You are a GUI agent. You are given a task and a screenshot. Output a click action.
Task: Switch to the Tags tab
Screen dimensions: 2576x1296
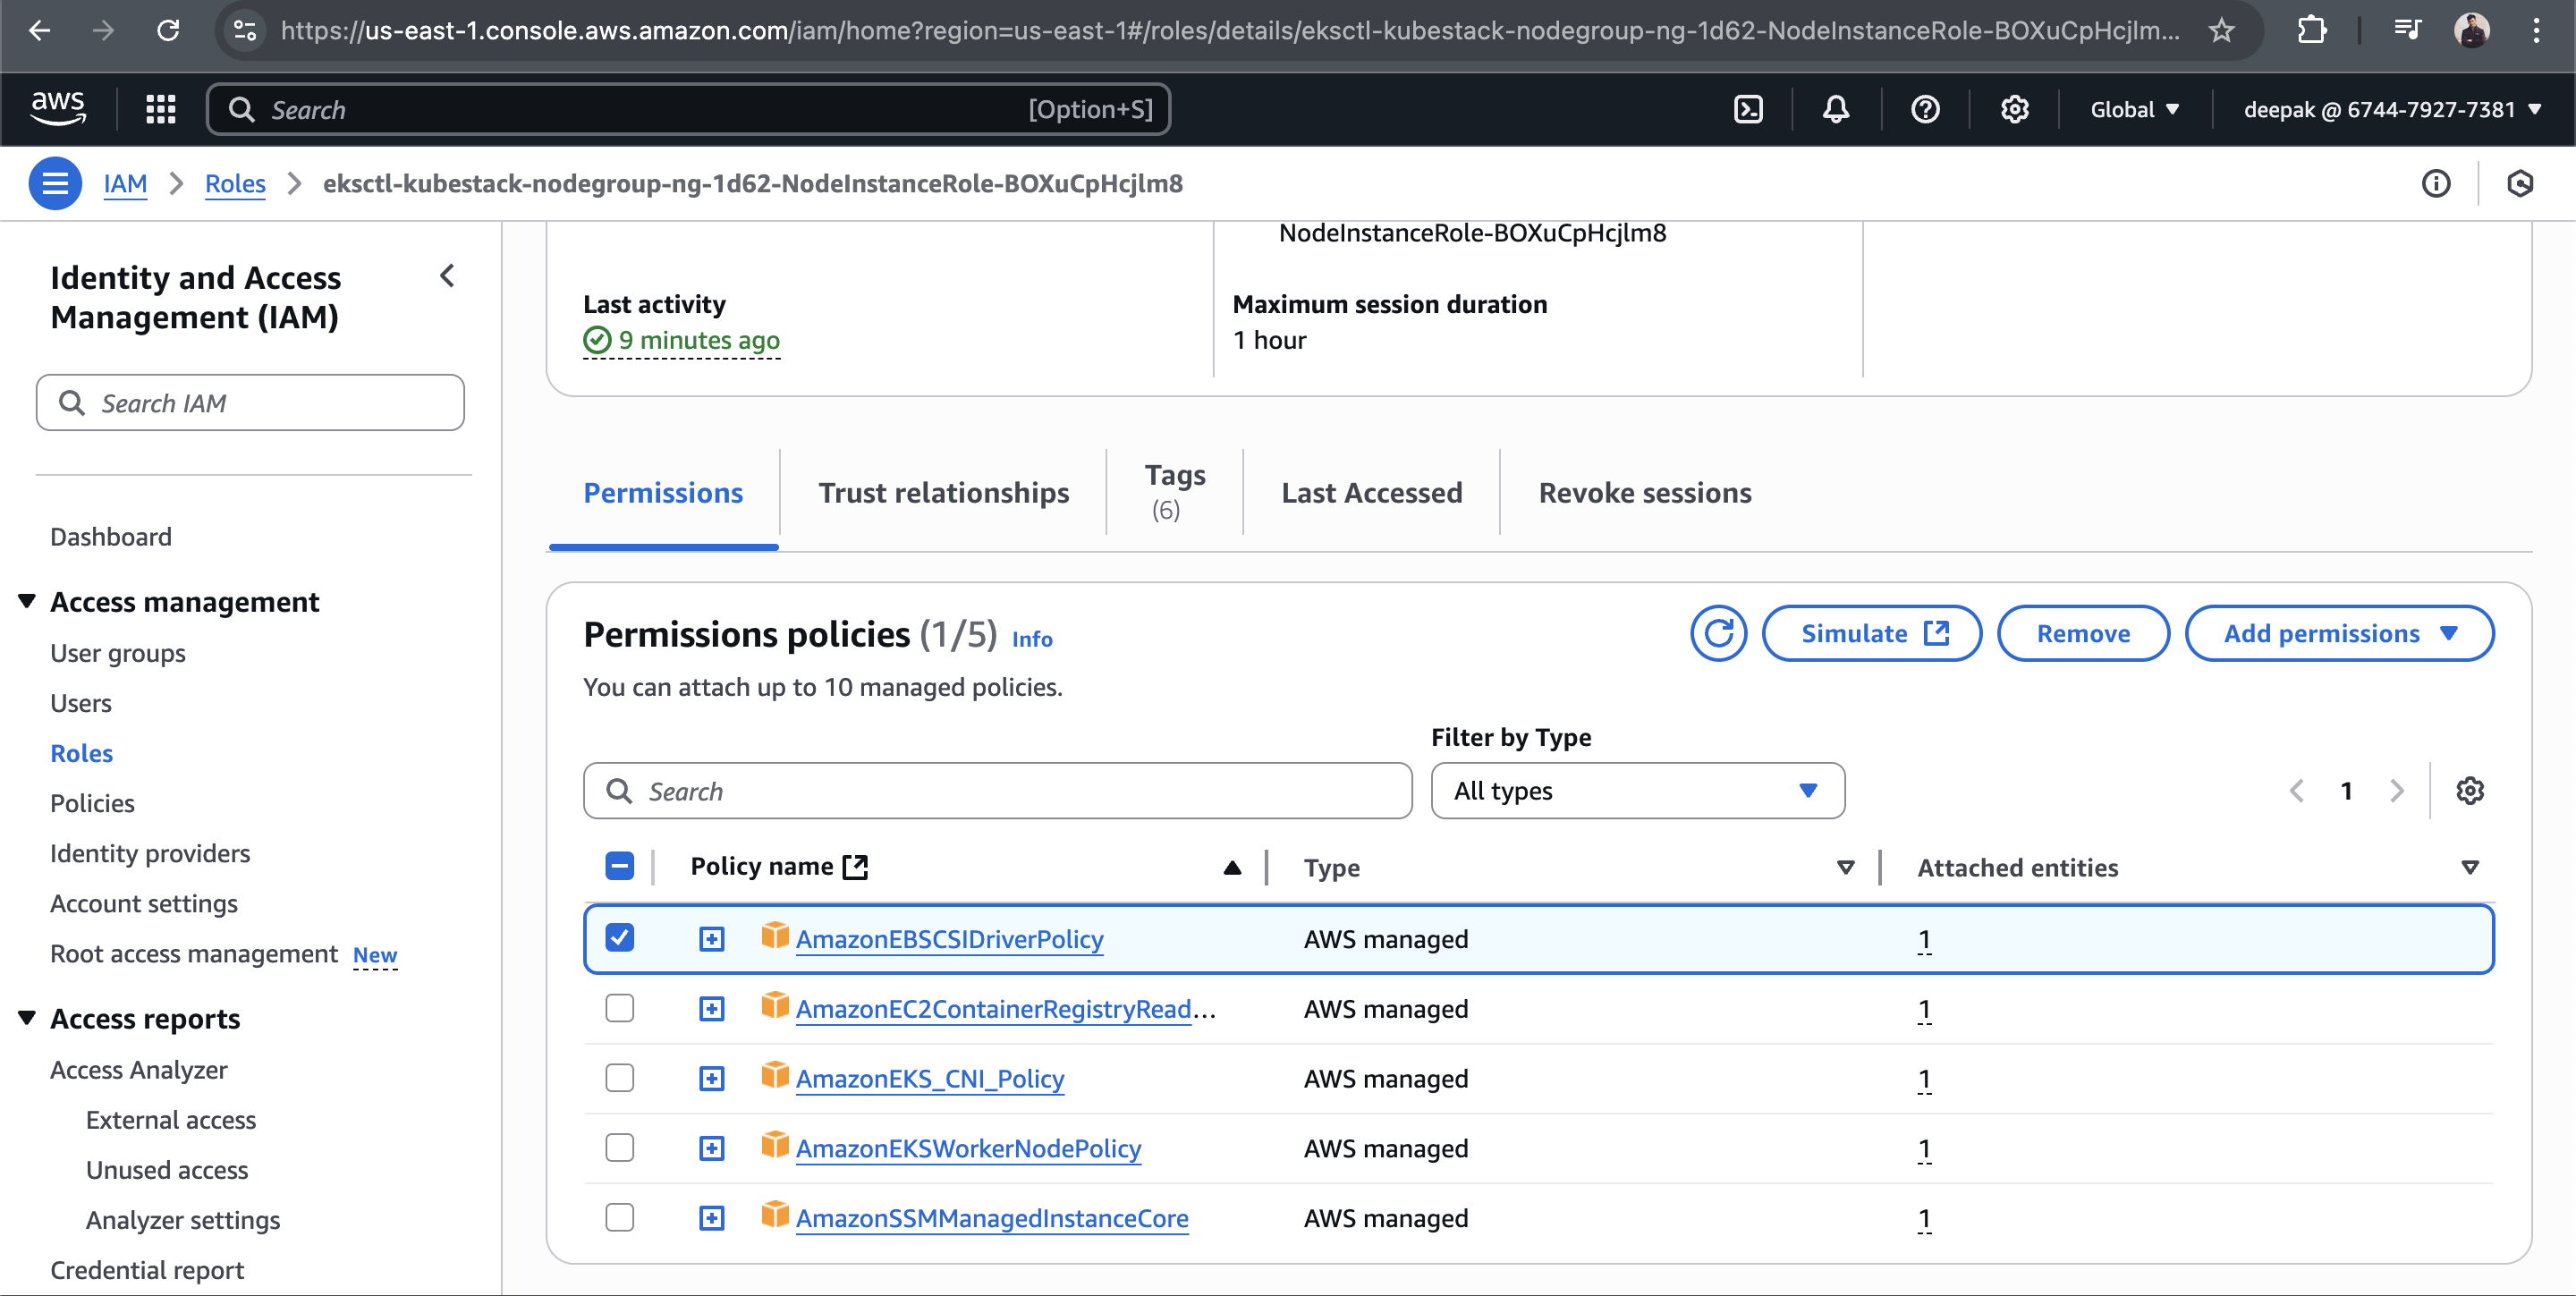tap(1175, 492)
